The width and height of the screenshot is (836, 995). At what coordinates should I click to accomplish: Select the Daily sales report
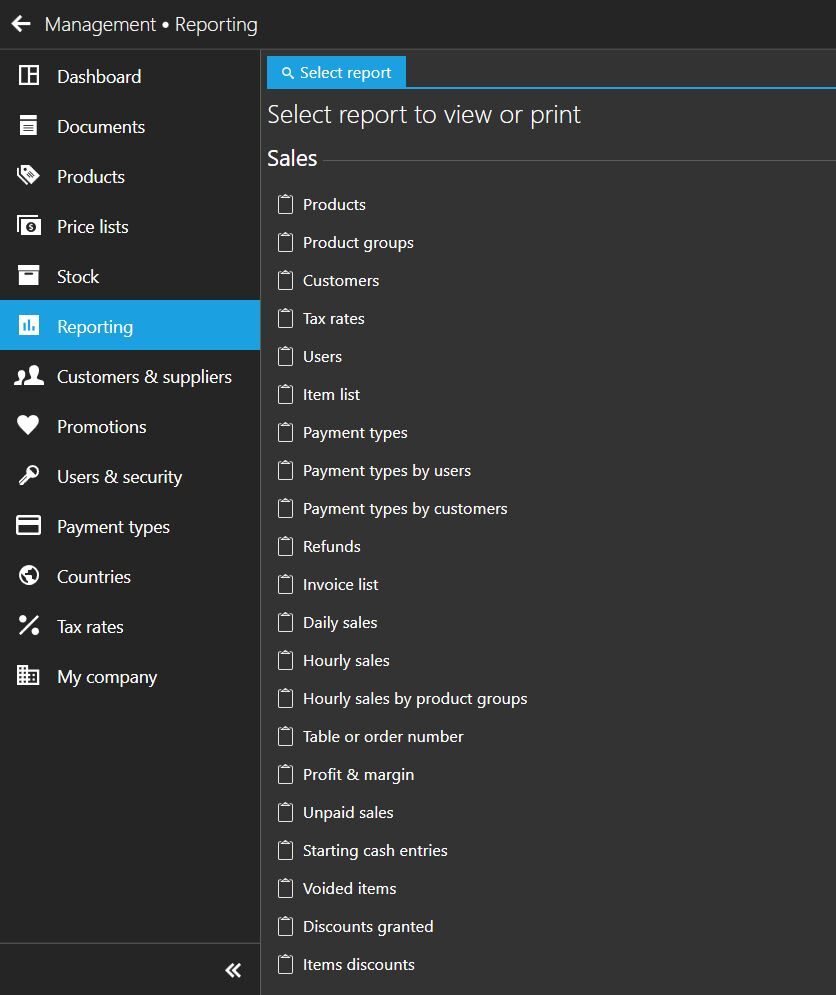tap(340, 623)
